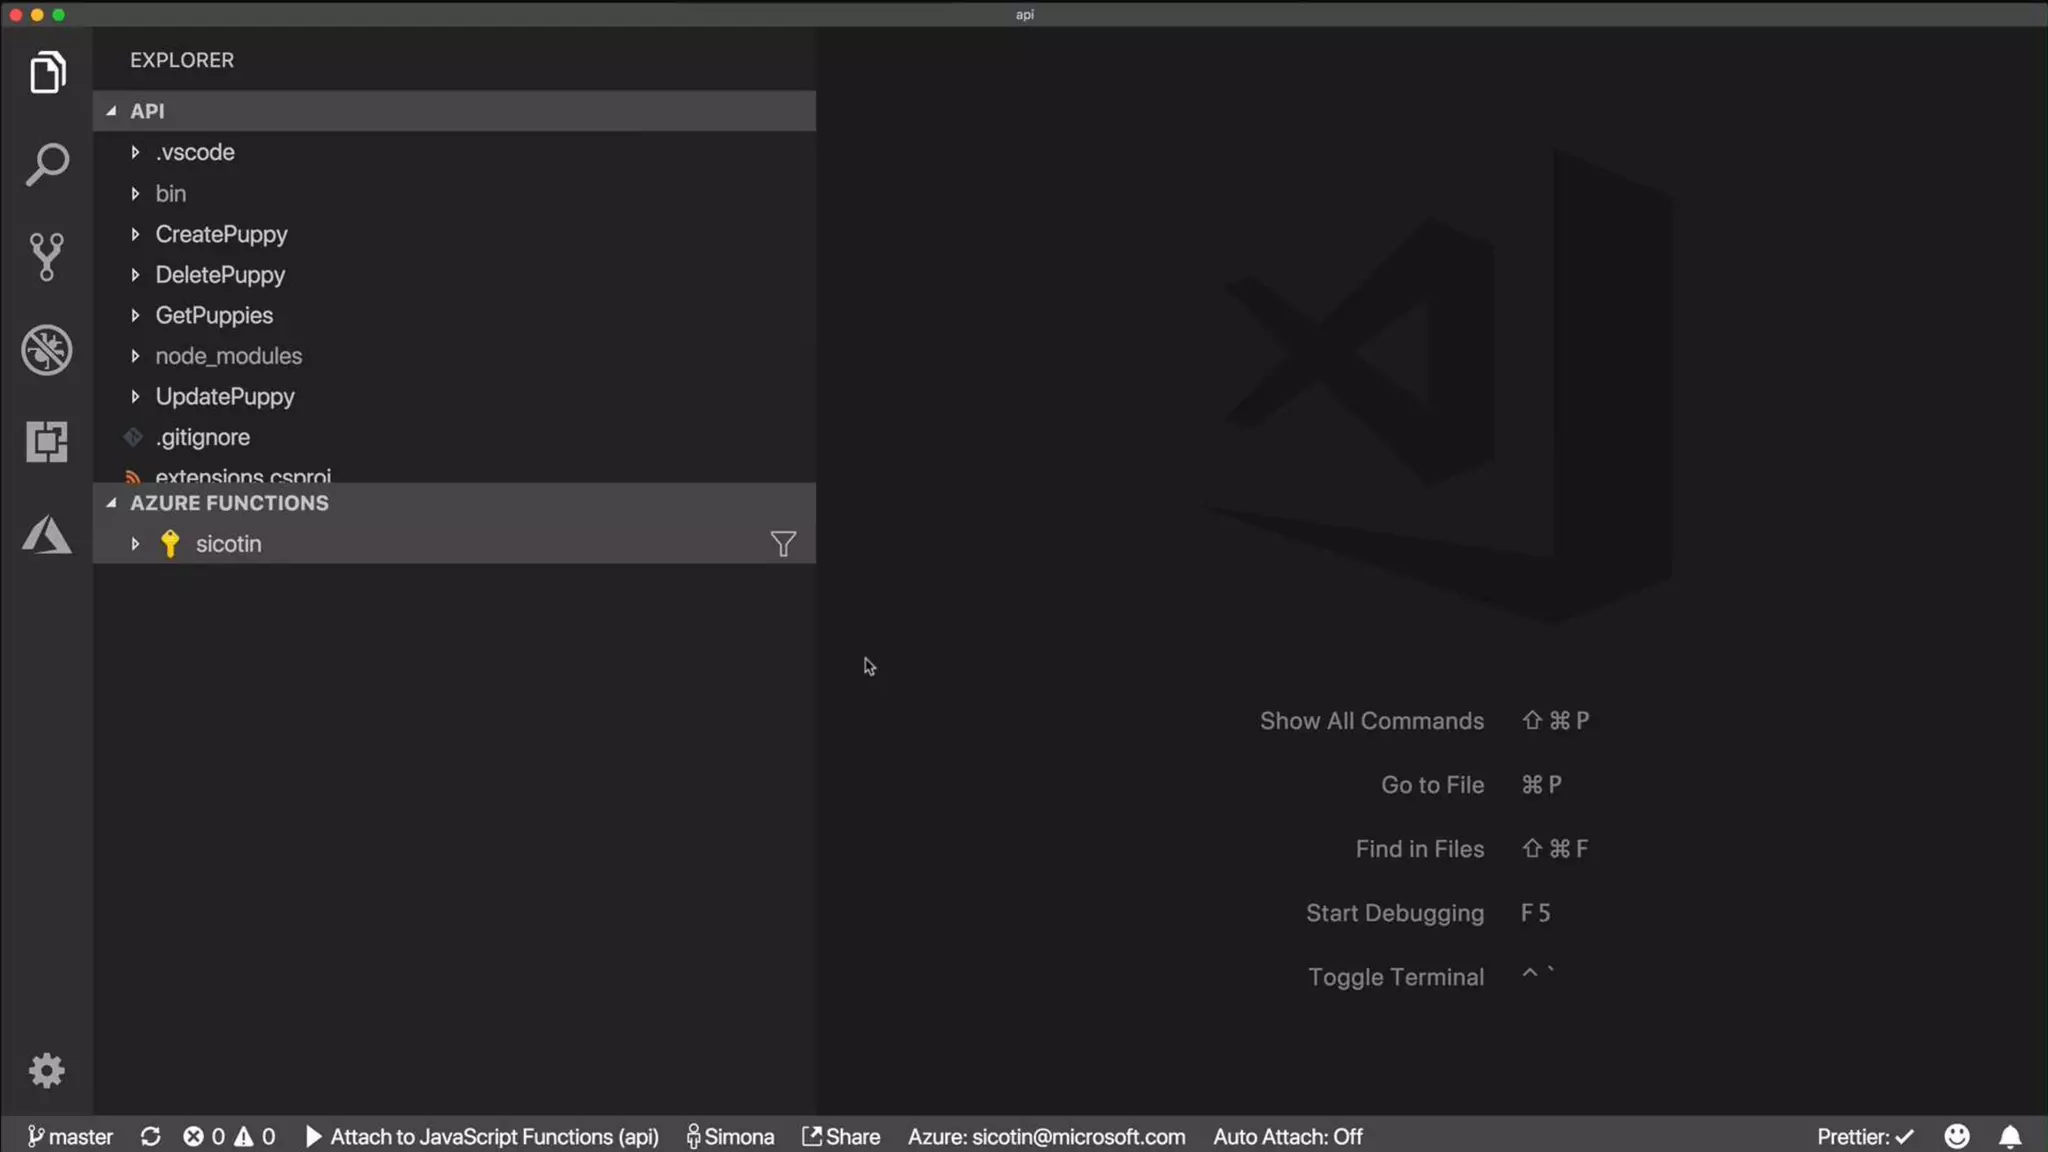Open notifications bell in status bar
Image resolution: width=2048 pixels, height=1152 pixels.
2010,1137
